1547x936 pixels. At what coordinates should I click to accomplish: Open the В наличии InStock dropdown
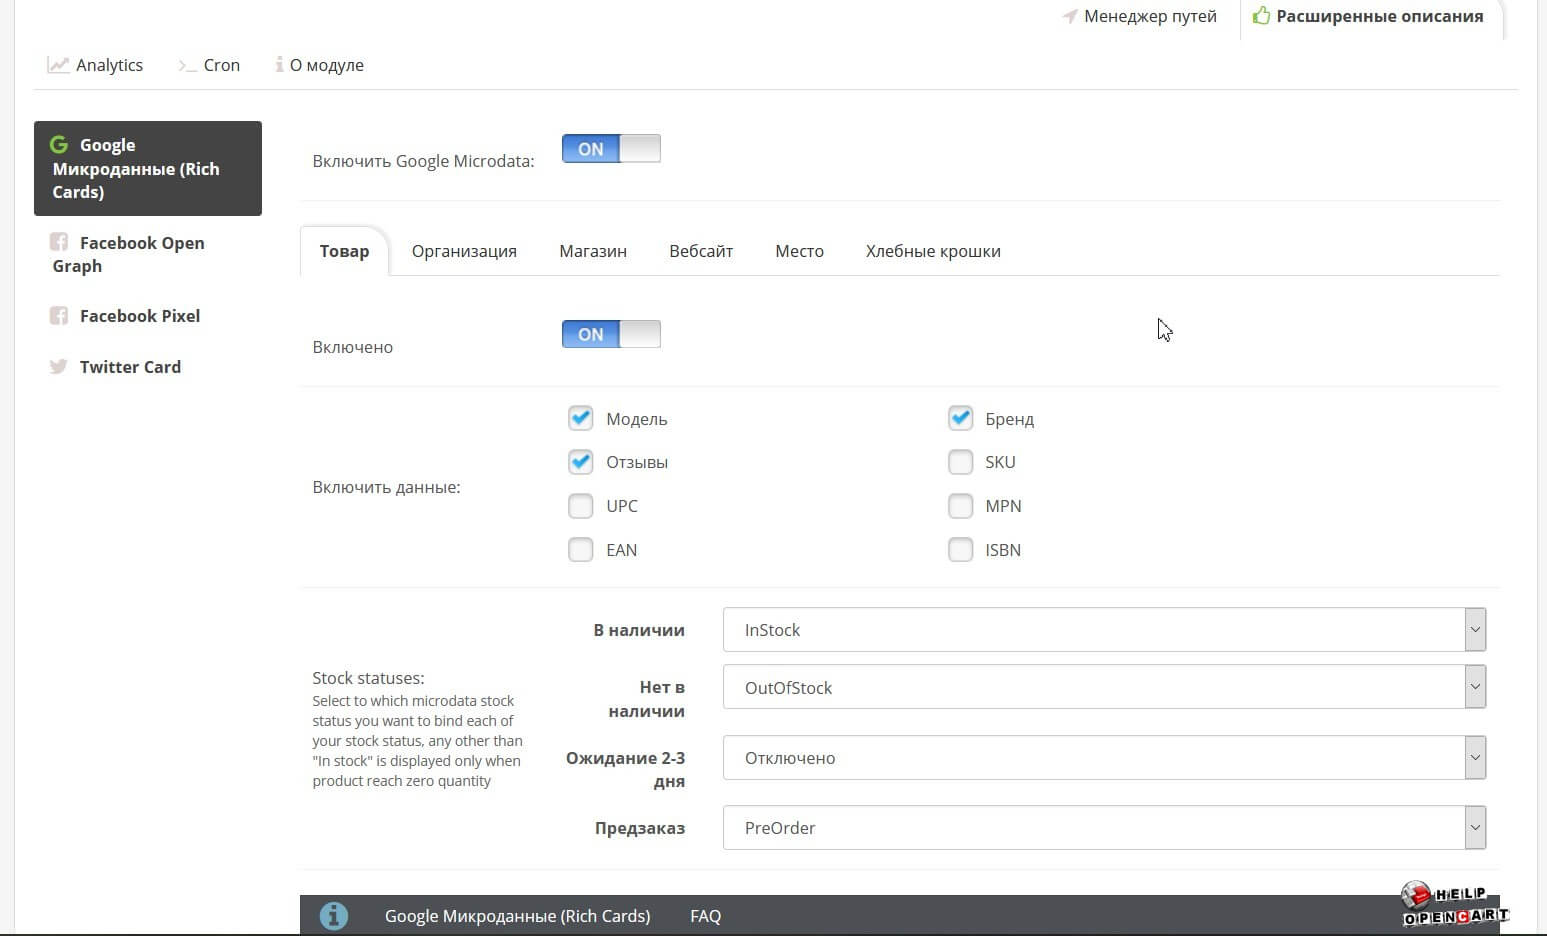pyautogui.click(x=1103, y=630)
